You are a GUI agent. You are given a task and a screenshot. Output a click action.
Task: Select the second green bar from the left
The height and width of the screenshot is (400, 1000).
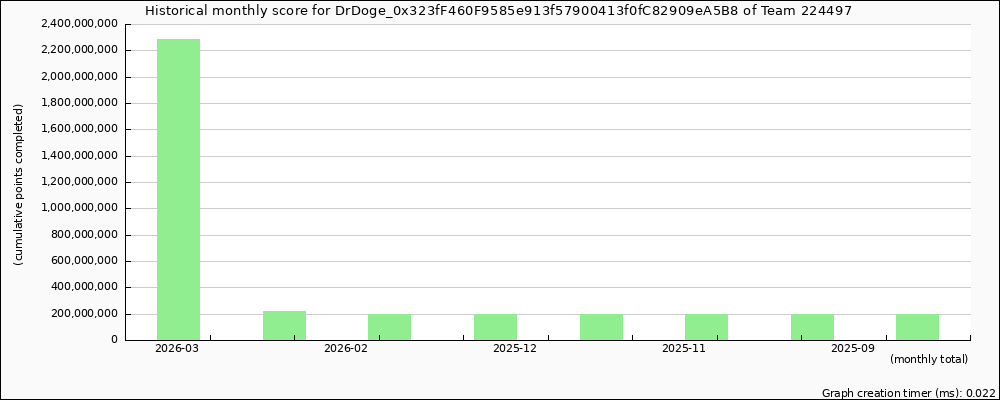[x=284, y=325]
